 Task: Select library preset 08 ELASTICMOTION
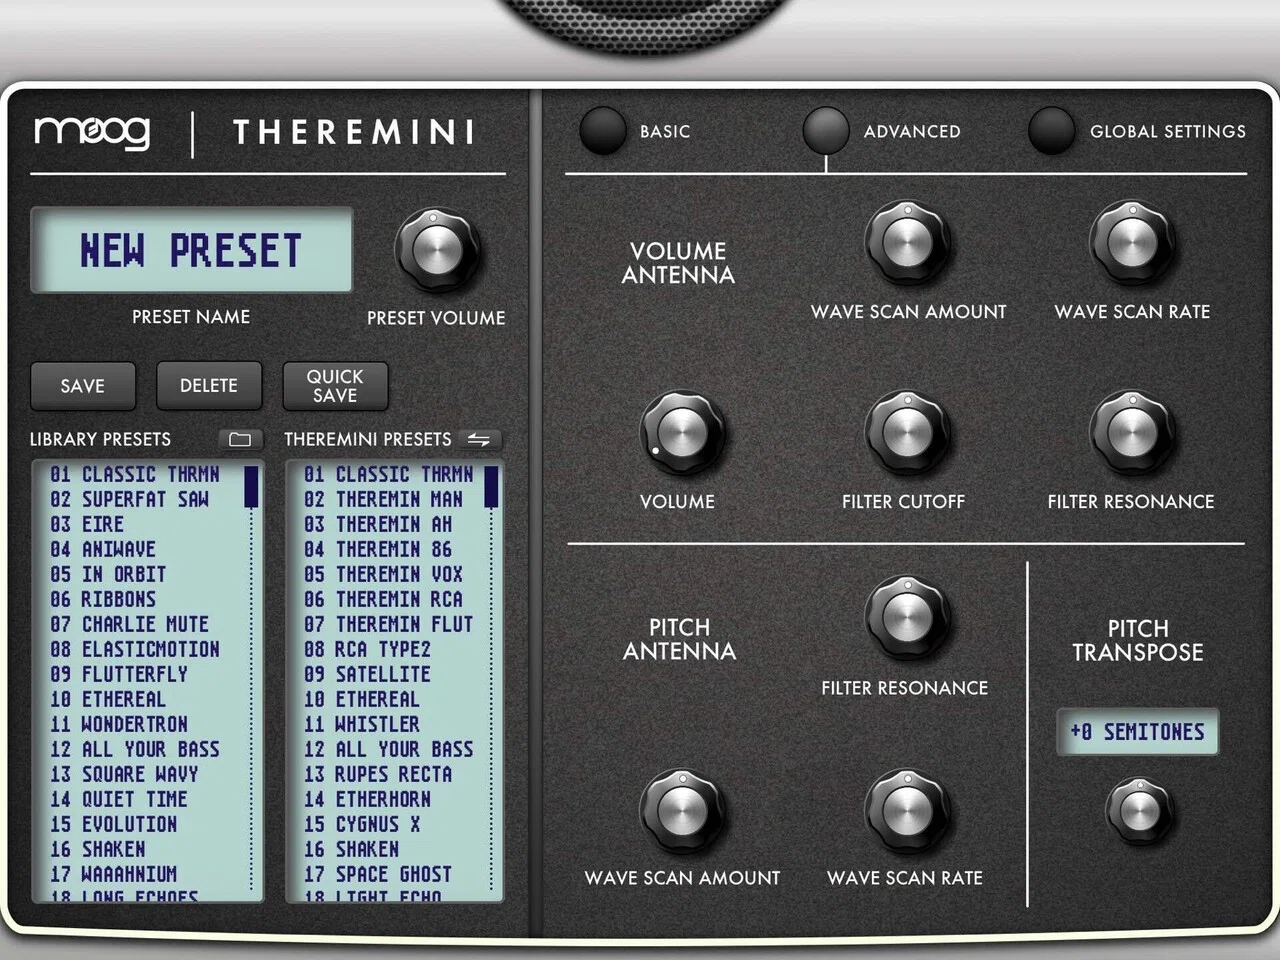pos(135,649)
